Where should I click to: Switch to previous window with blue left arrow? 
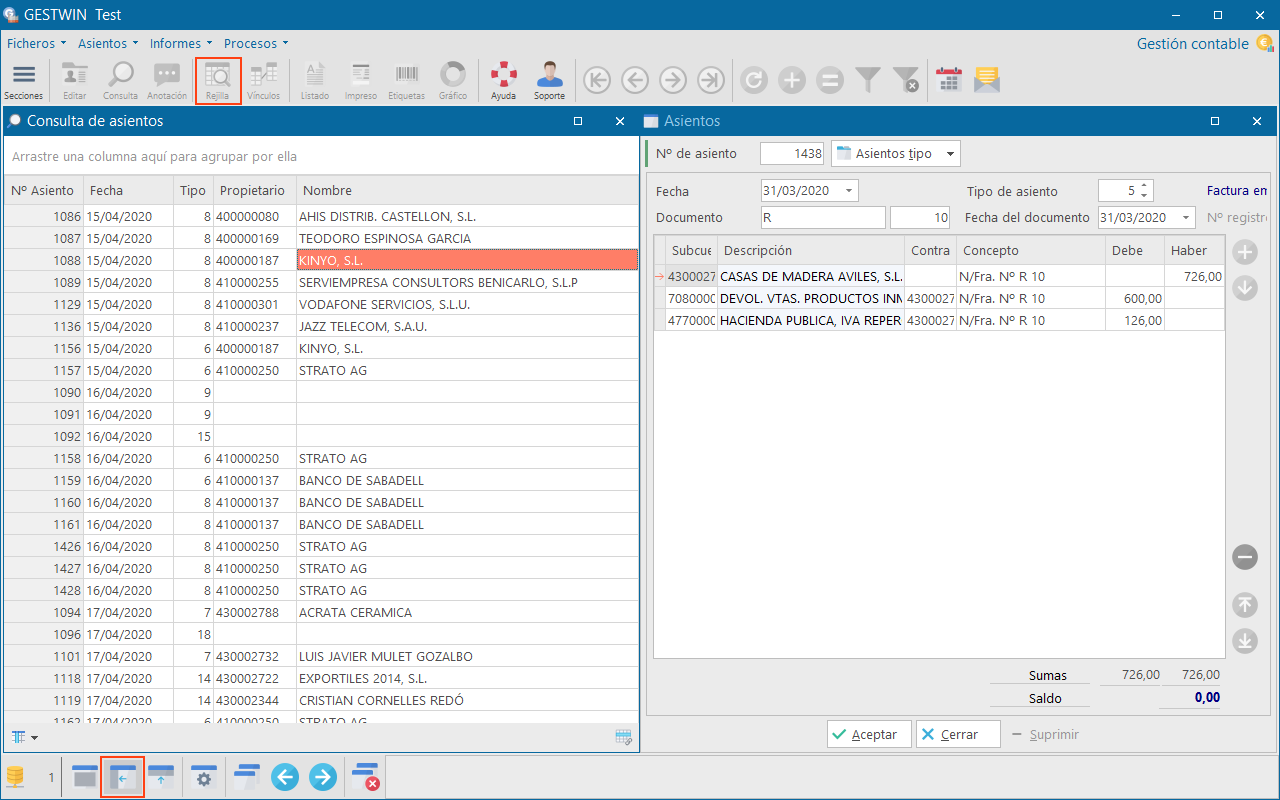click(x=285, y=777)
